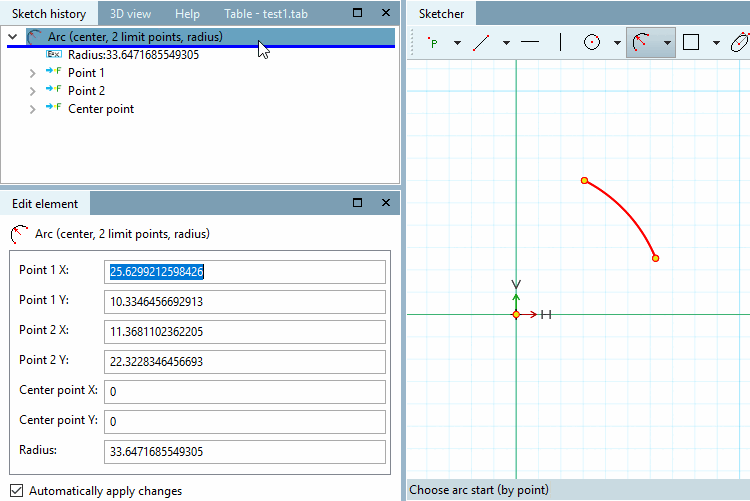
Task: Open the Table - test1.tab tab
Action: [x=265, y=14]
